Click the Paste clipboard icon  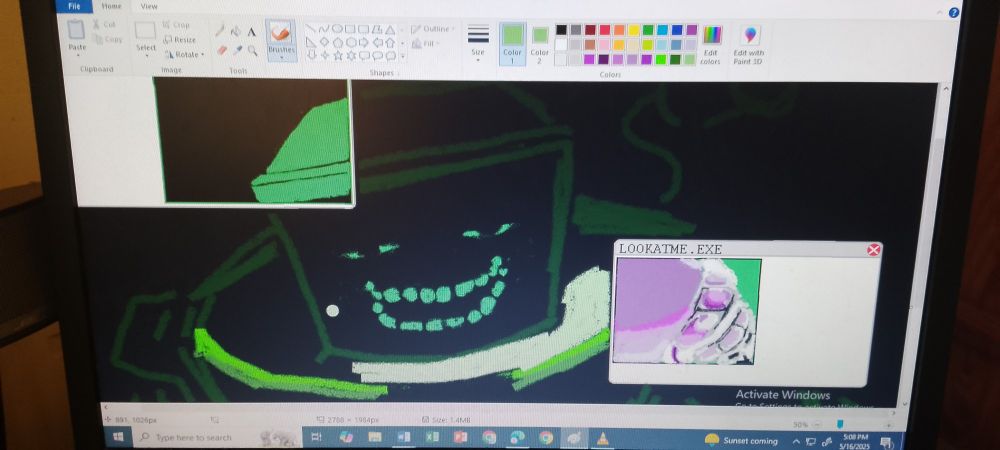(77, 30)
